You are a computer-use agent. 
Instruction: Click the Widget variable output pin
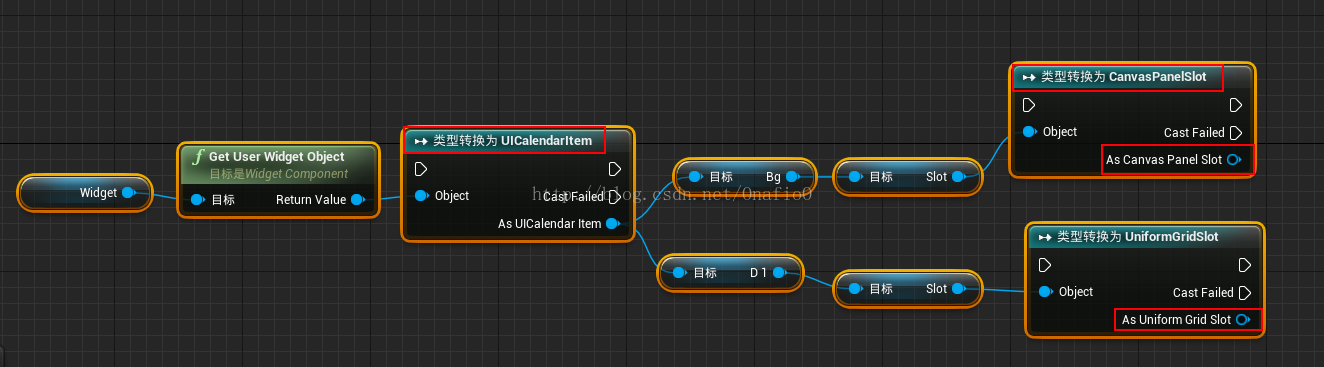coord(128,193)
